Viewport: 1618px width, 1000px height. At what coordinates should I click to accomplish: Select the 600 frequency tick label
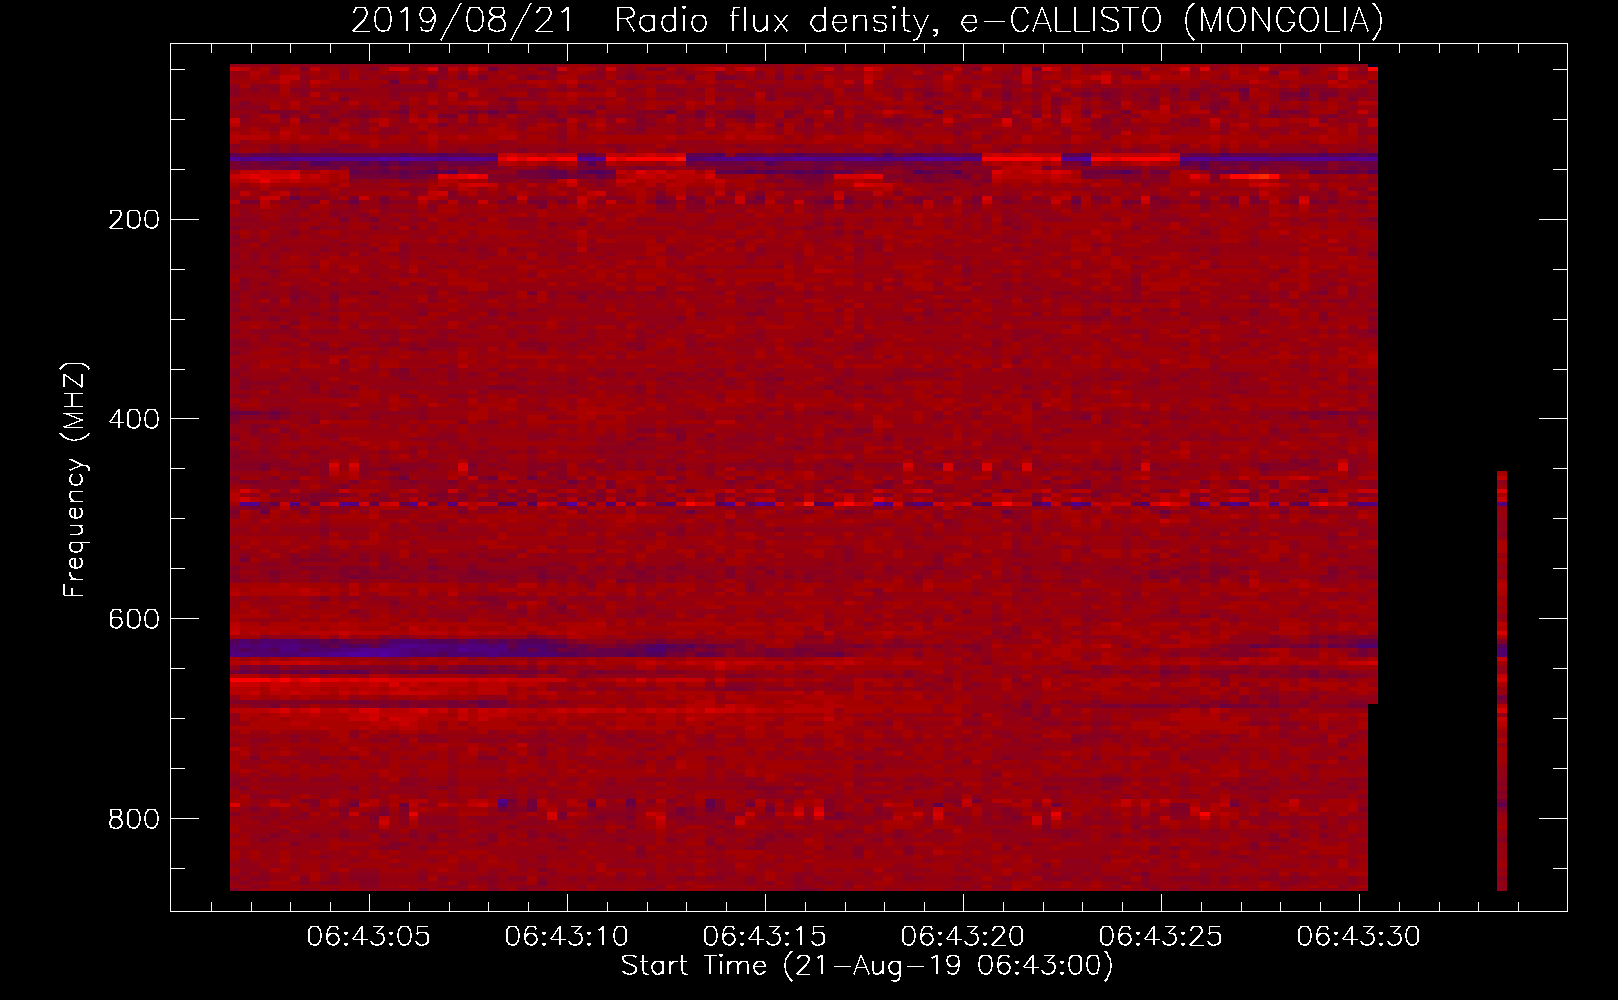134,619
